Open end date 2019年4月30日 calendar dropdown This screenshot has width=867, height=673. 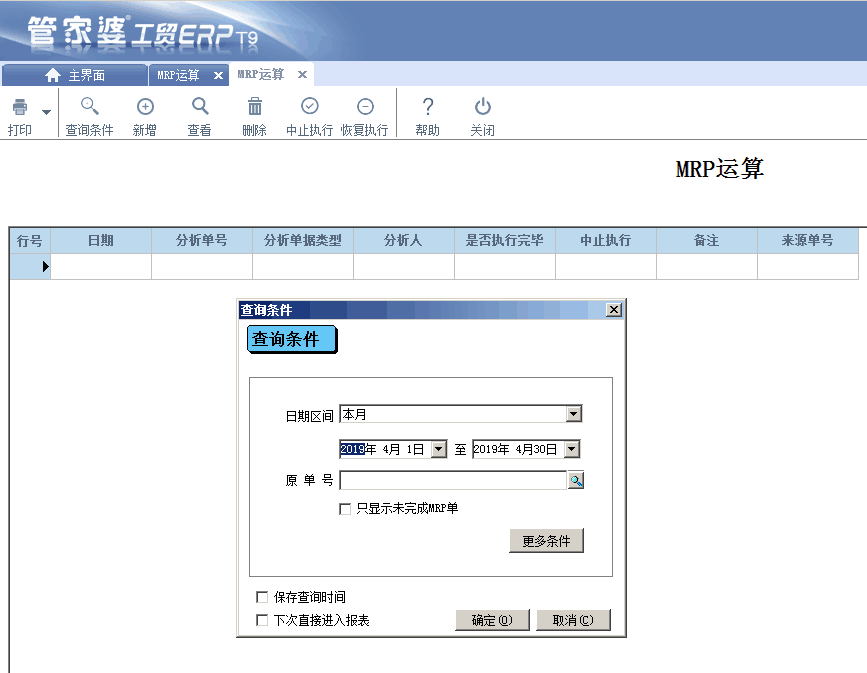[x=571, y=450]
